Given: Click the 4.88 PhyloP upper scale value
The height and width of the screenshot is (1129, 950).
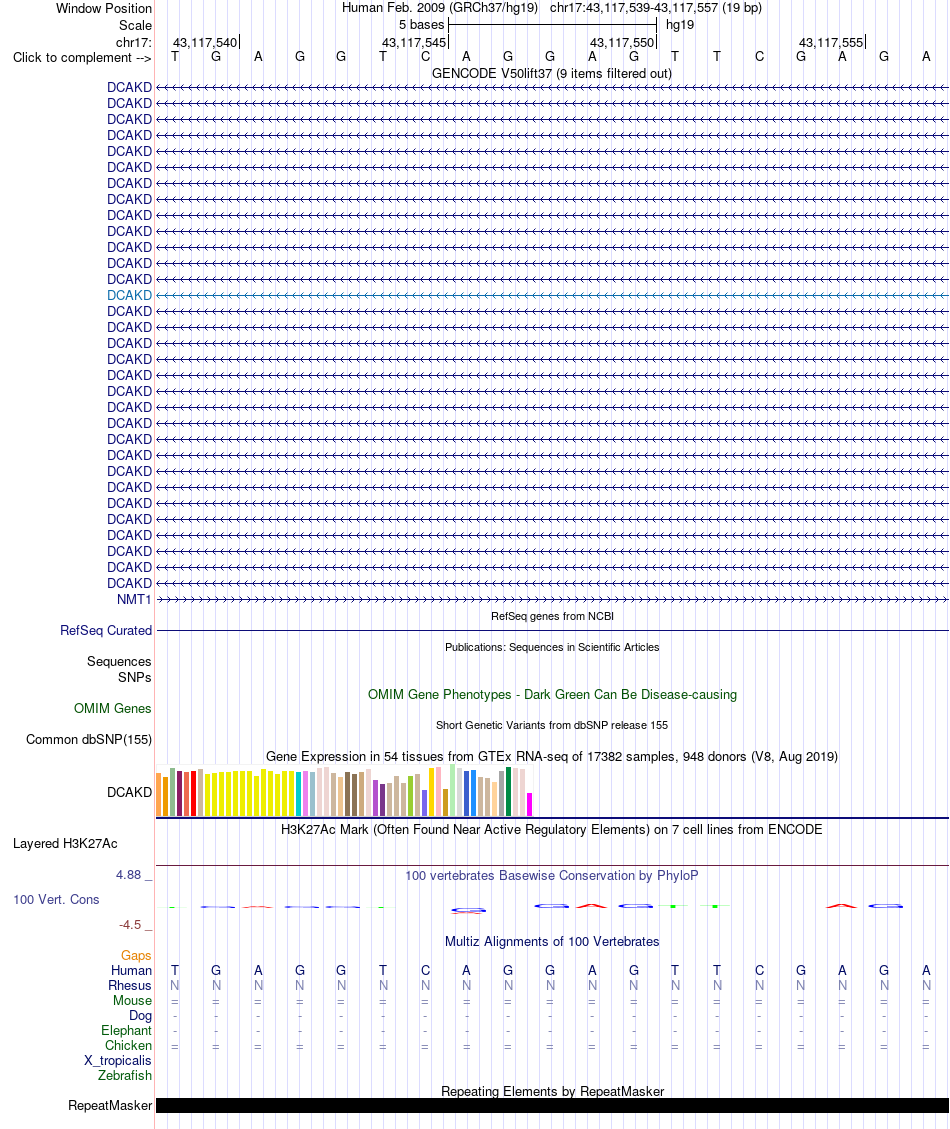Looking at the screenshot, I should click(x=128, y=875).
